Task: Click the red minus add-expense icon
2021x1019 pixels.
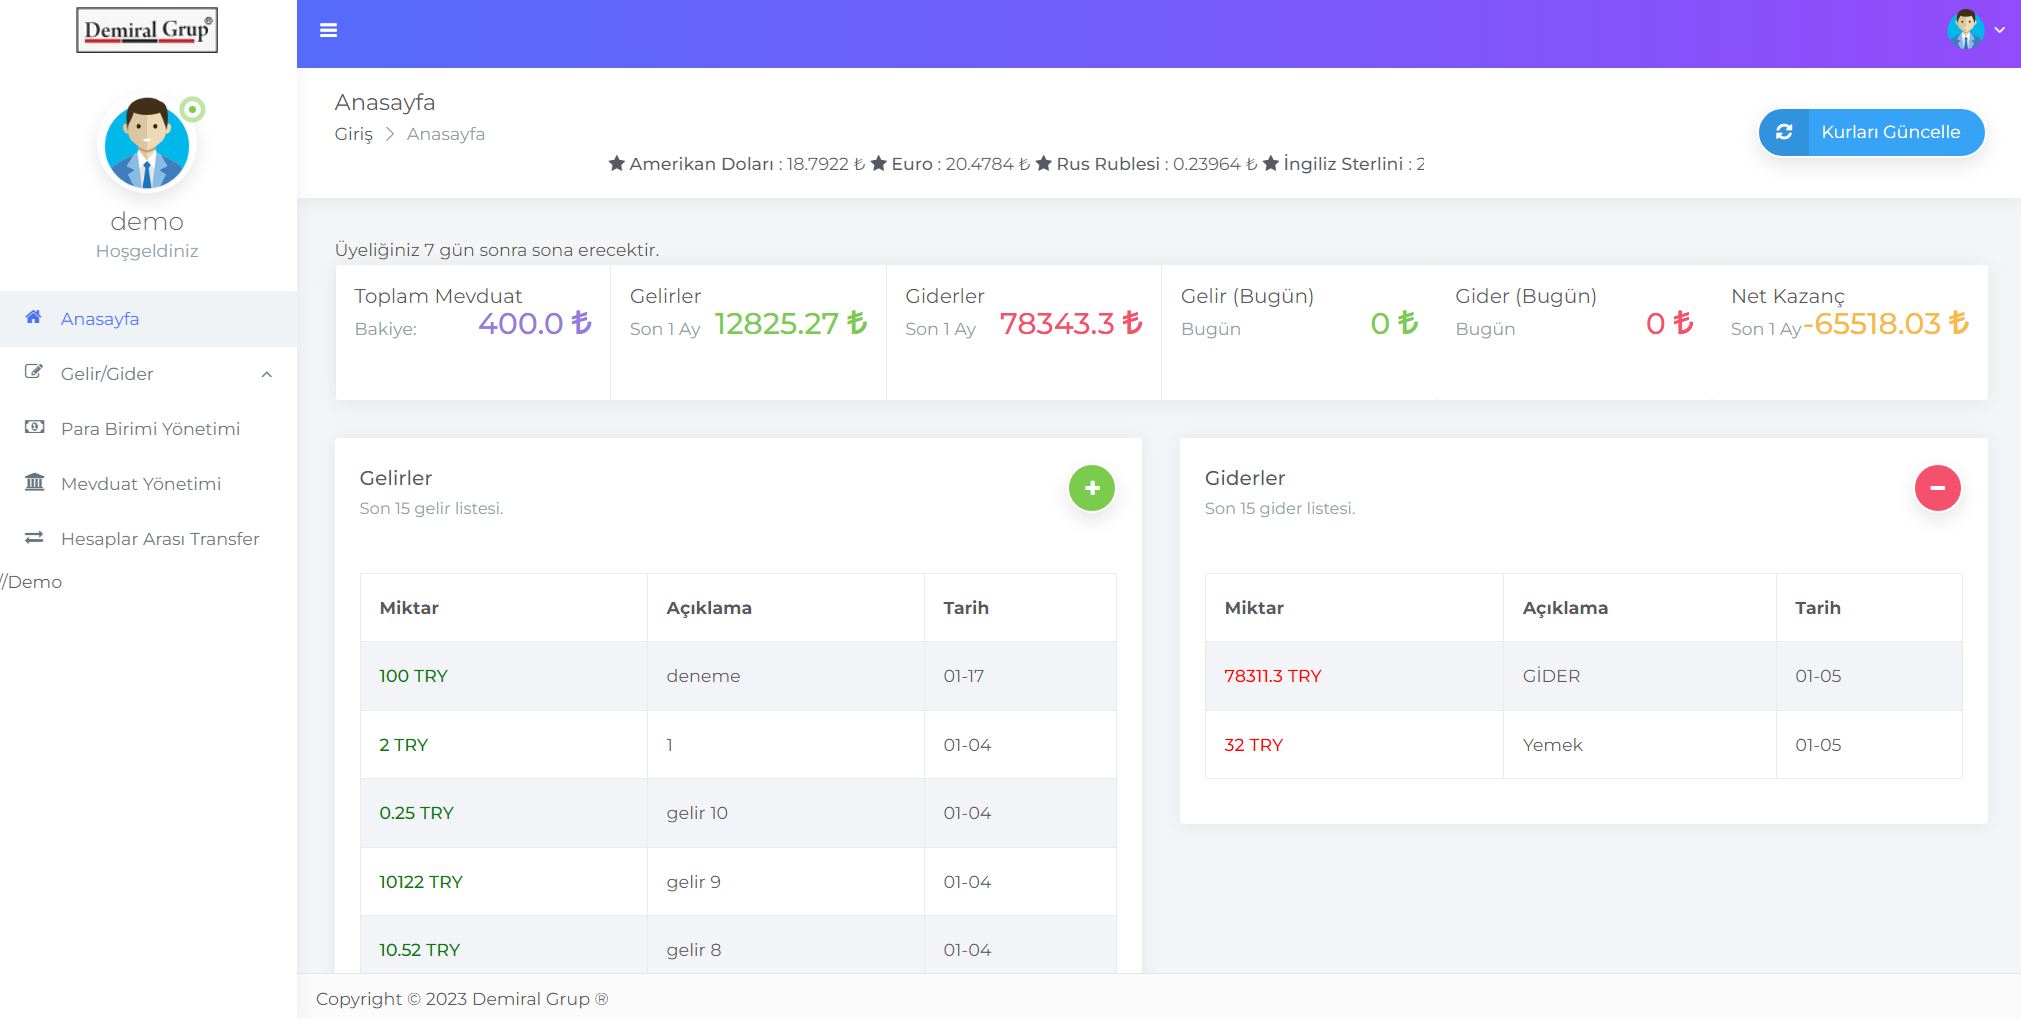Action: [1937, 488]
